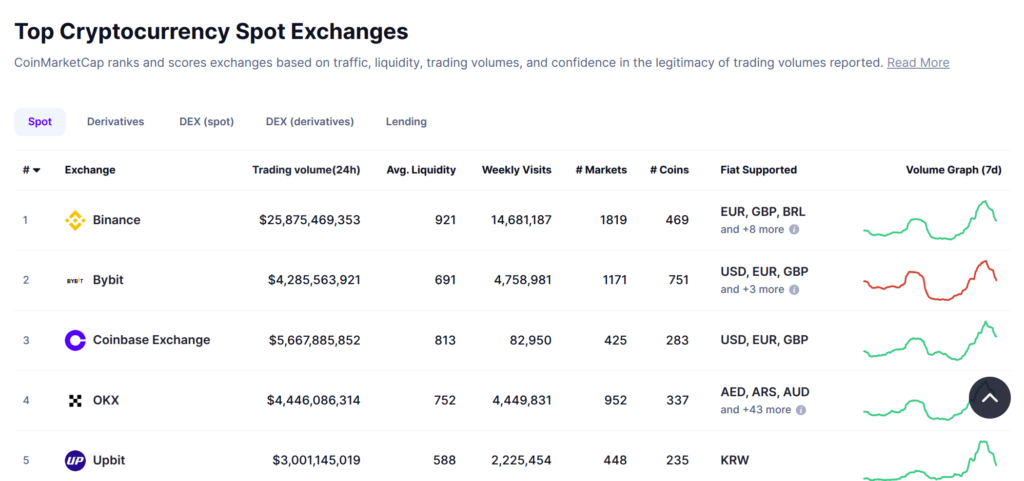
Task: Open the Coinbase Exchange page
Action: [152, 340]
